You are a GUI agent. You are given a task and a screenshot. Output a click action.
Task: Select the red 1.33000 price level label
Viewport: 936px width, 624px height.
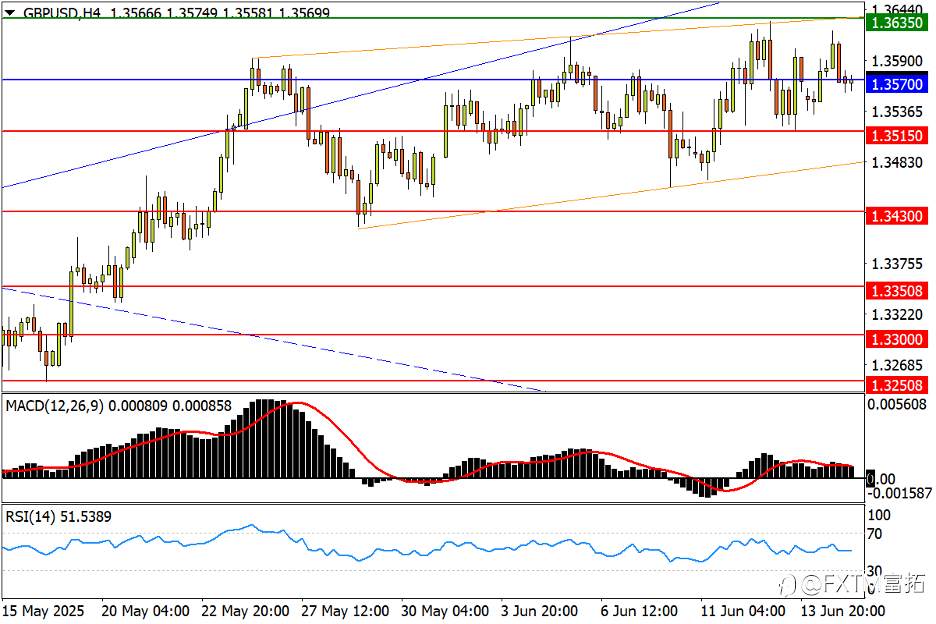[897, 339]
